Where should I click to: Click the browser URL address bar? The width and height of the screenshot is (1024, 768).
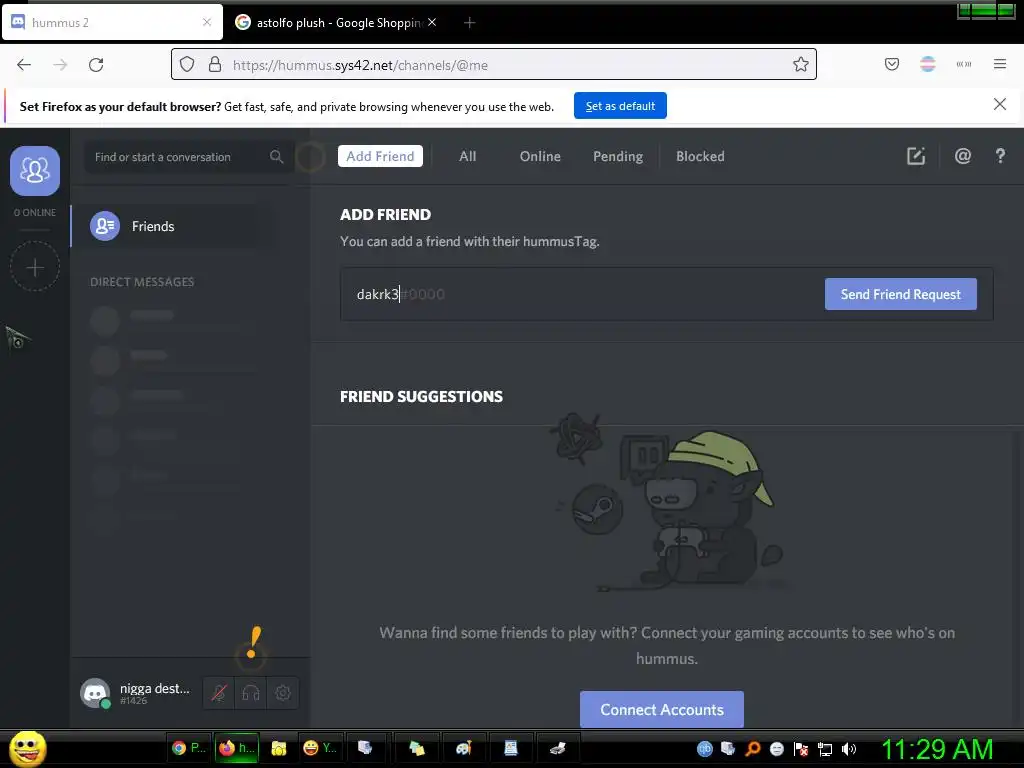tap(494, 65)
